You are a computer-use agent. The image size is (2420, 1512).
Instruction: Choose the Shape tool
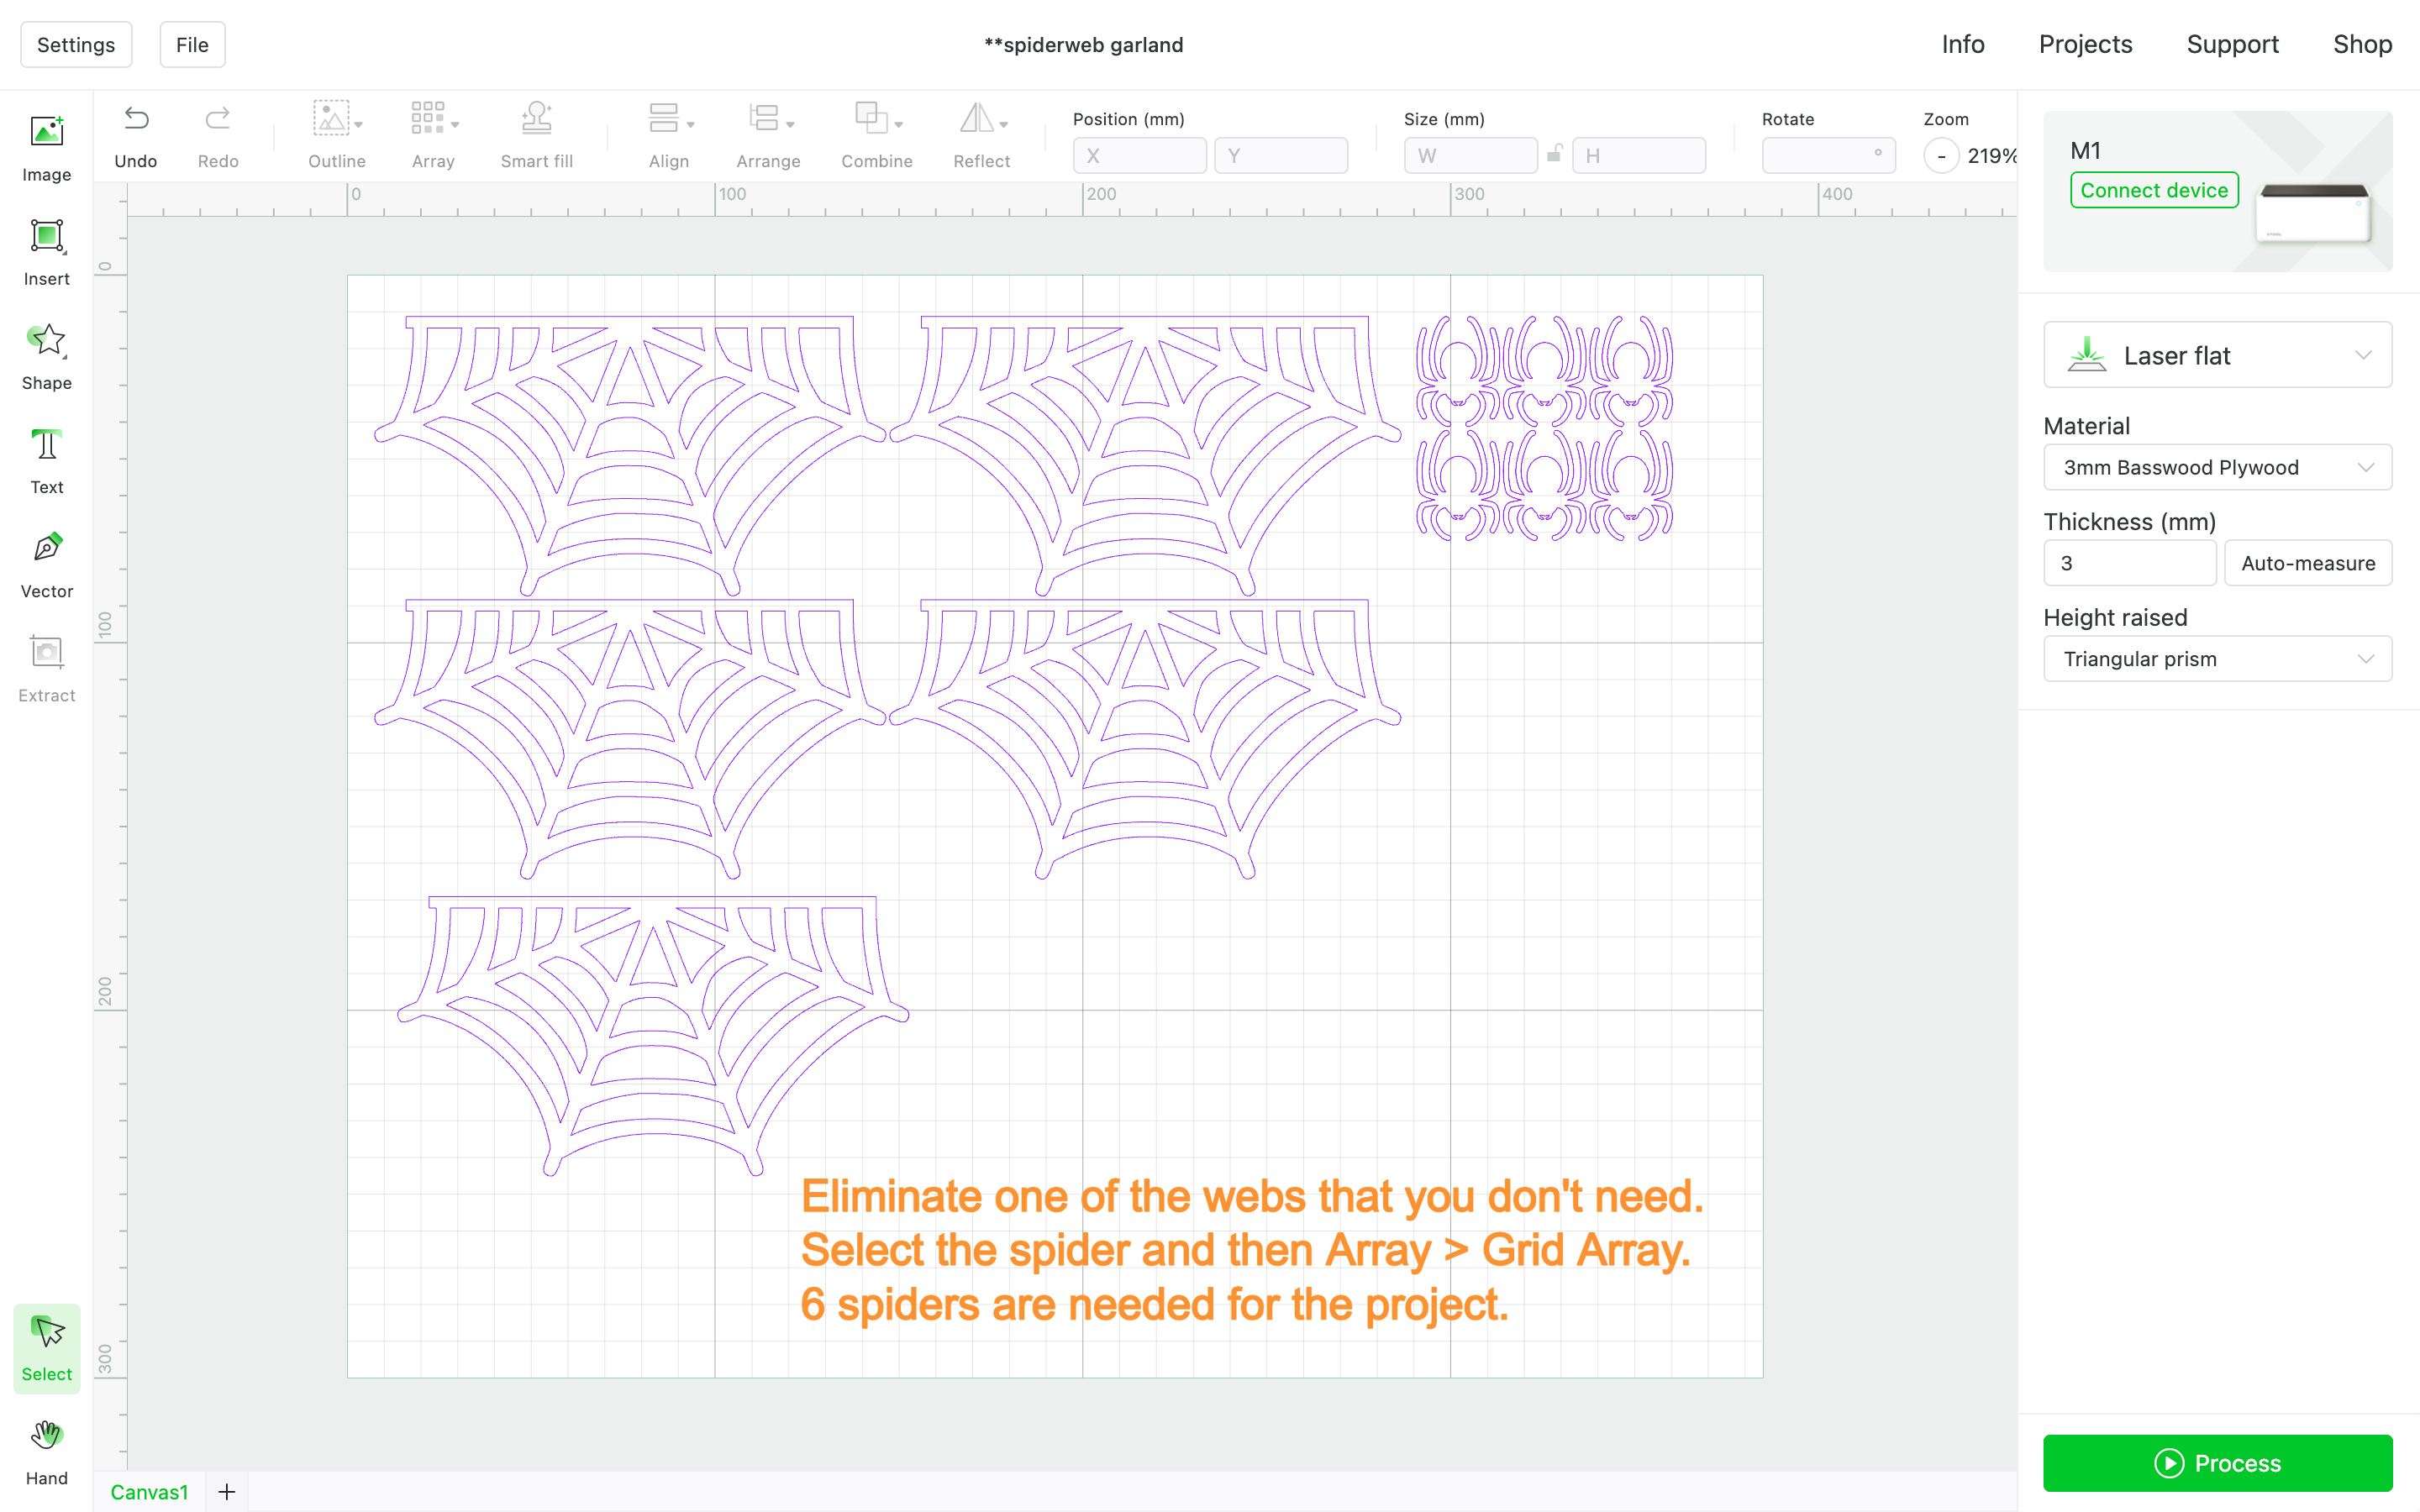click(x=47, y=356)
